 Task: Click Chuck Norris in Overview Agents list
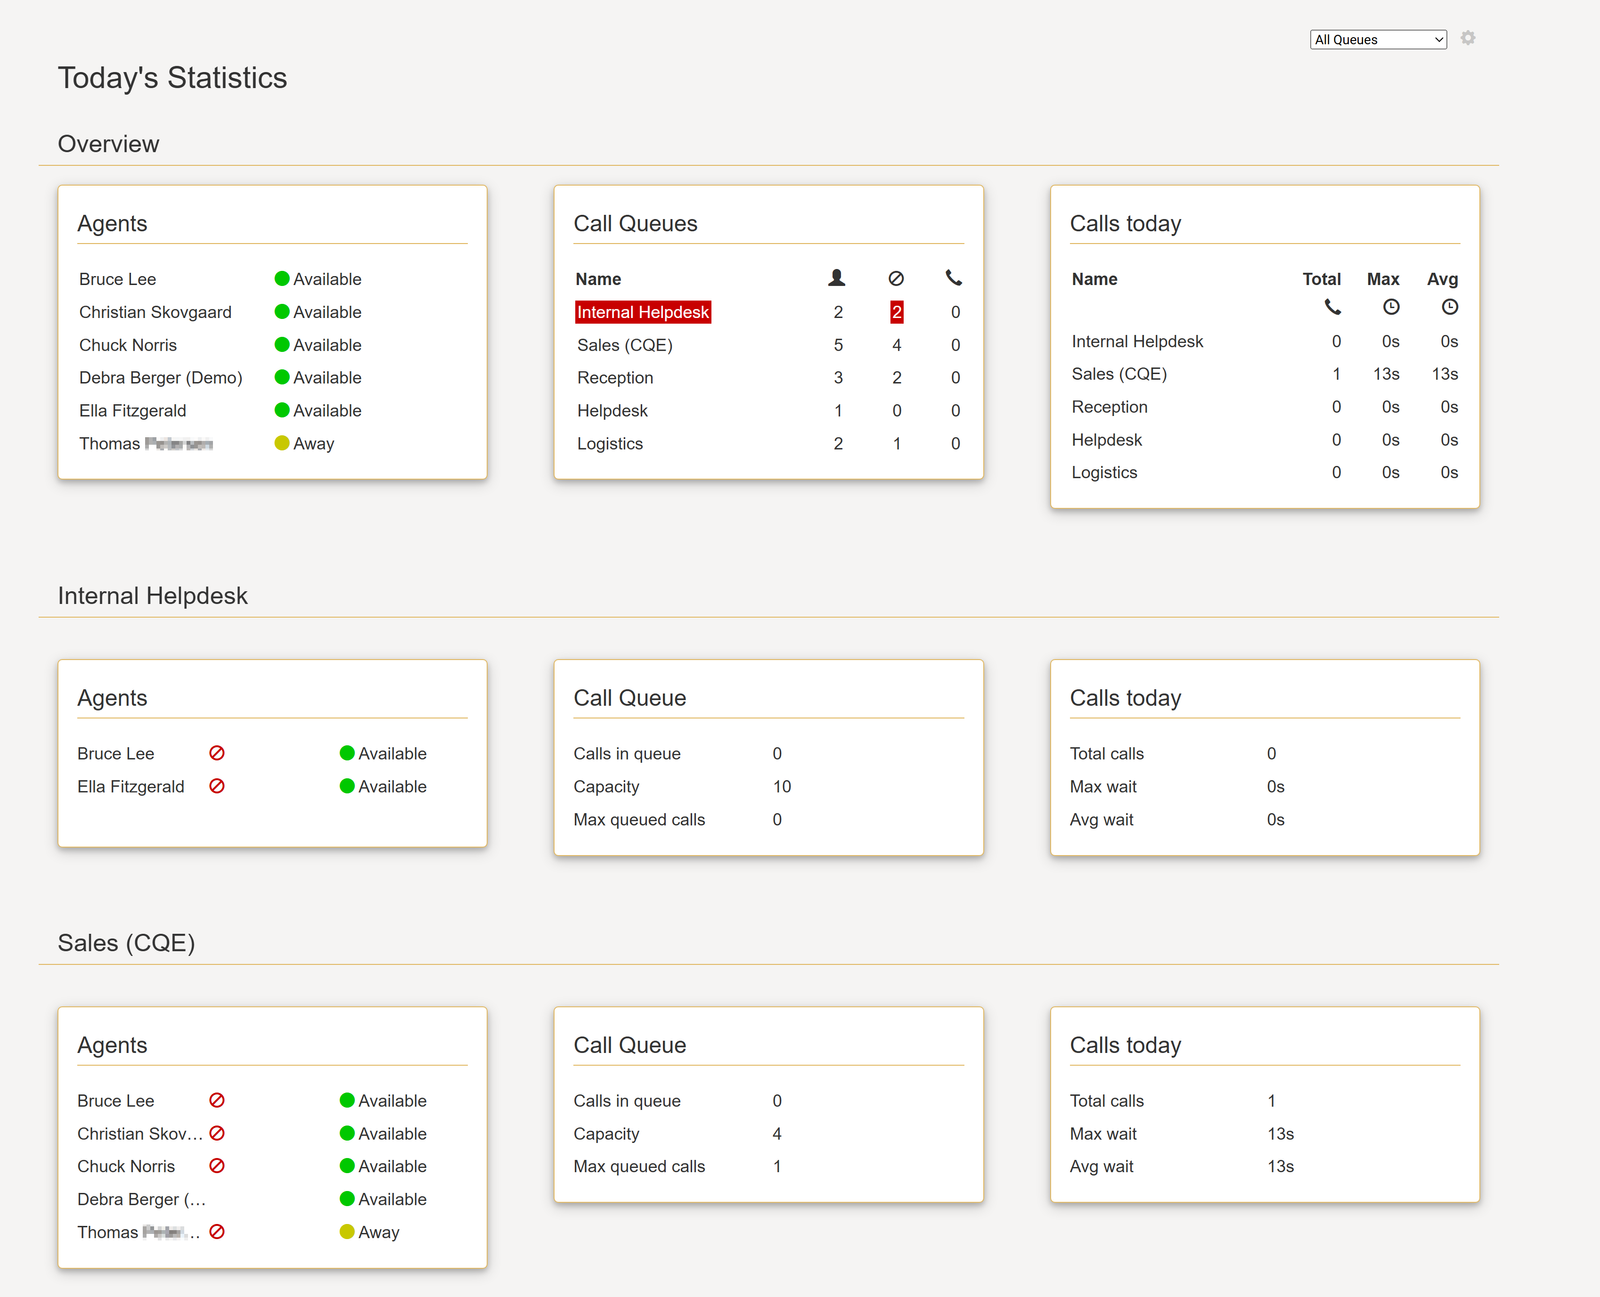(x=128, y=345)
